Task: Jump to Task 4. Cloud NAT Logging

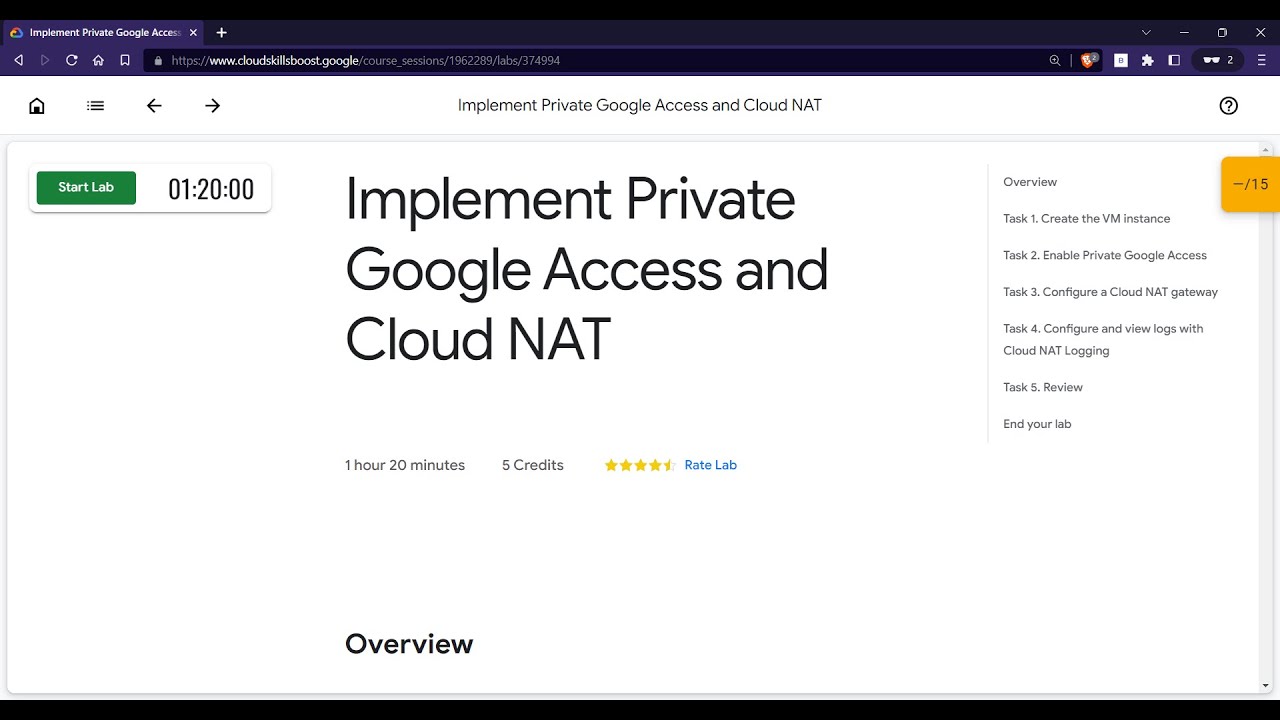Action: (1103, 339)
